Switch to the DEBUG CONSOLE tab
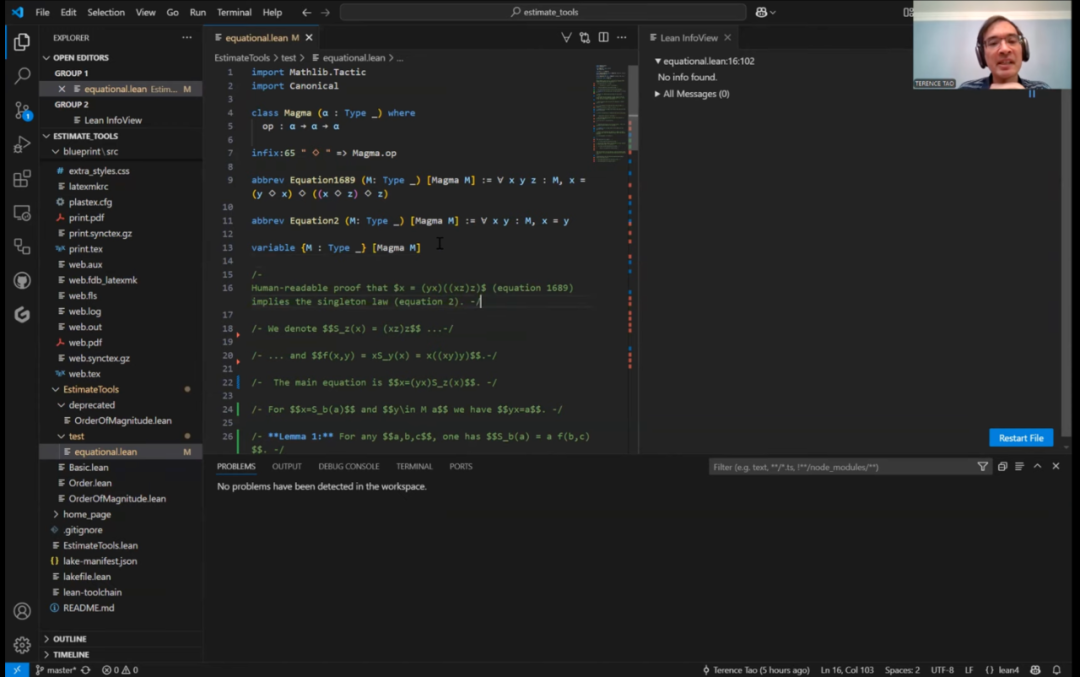 click(349, 466)
